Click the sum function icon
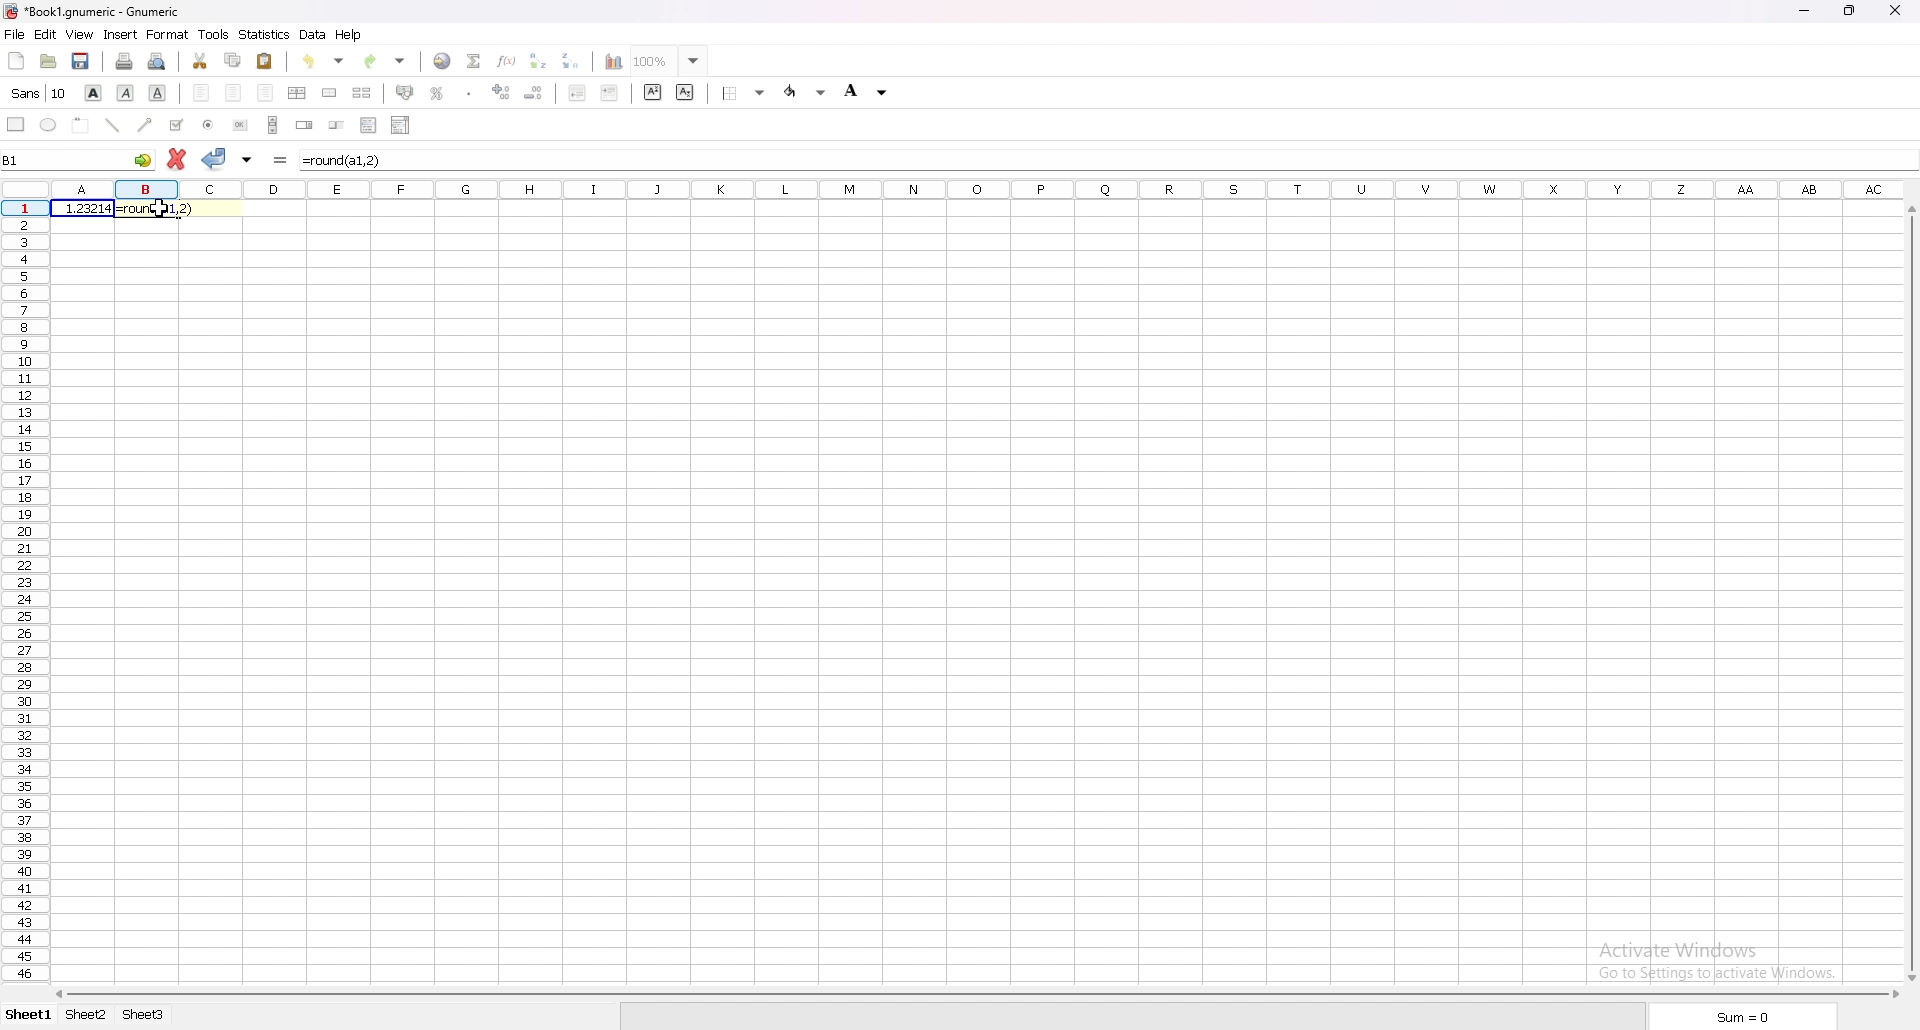 tap(475, 61)
